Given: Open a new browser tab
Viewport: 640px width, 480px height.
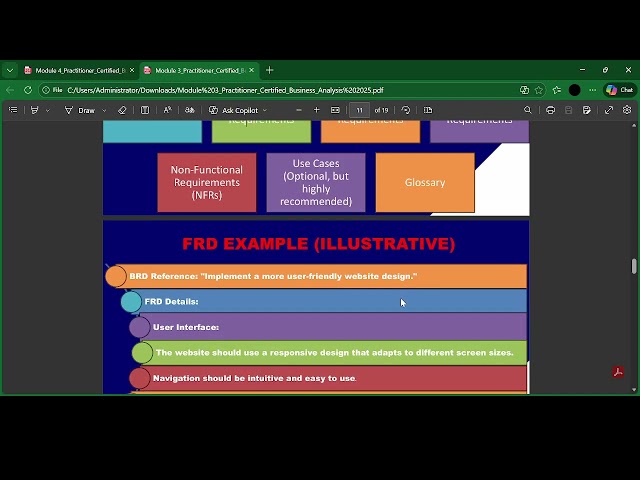Looking at the screenshot, I should pos(269,70).
